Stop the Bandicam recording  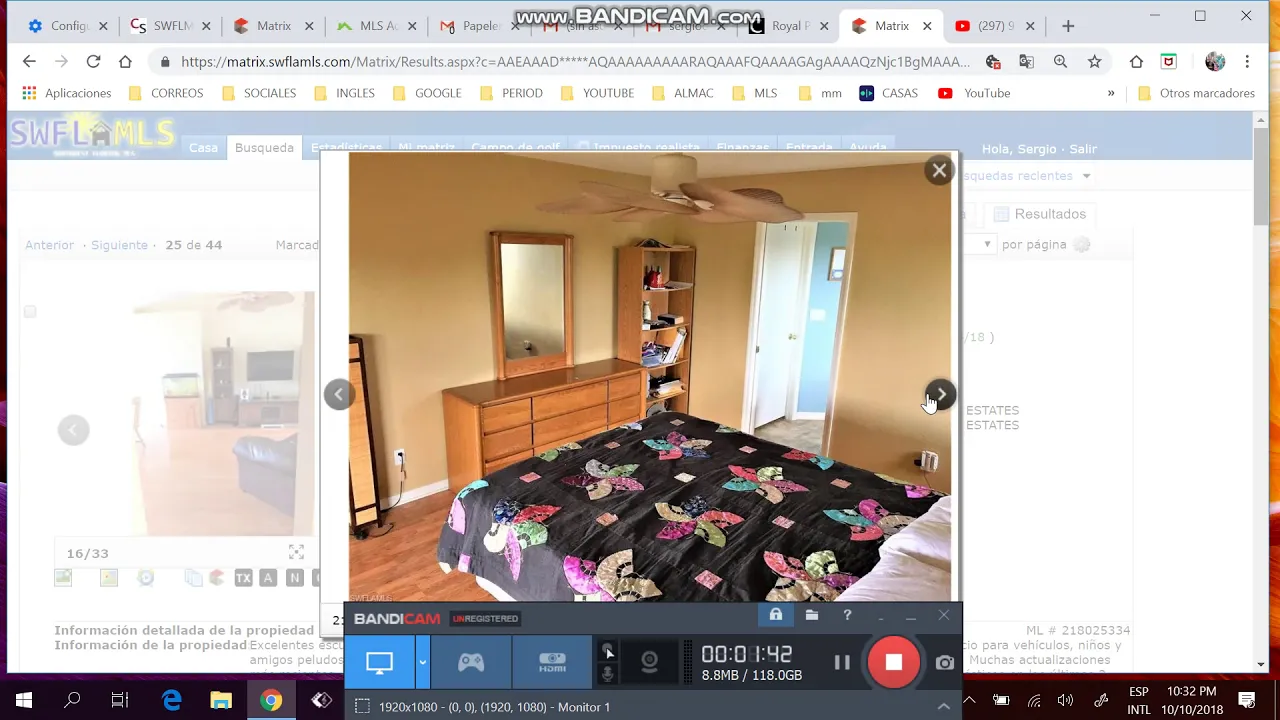point(893,662)
